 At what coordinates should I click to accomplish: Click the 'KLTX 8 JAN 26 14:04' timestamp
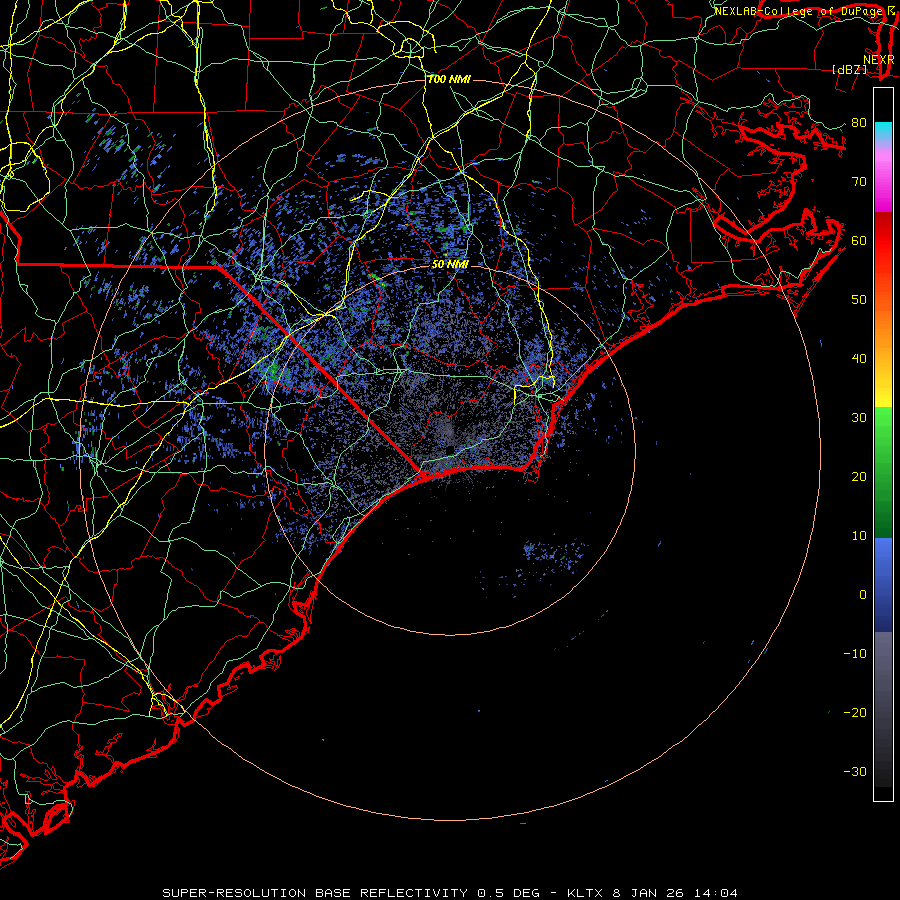pyautogui.click(x=652, y=893)
